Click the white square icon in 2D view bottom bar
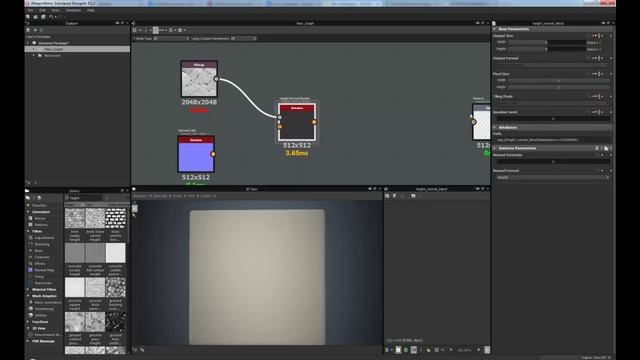This screenshot has height=360, width=640. point(398,350)
